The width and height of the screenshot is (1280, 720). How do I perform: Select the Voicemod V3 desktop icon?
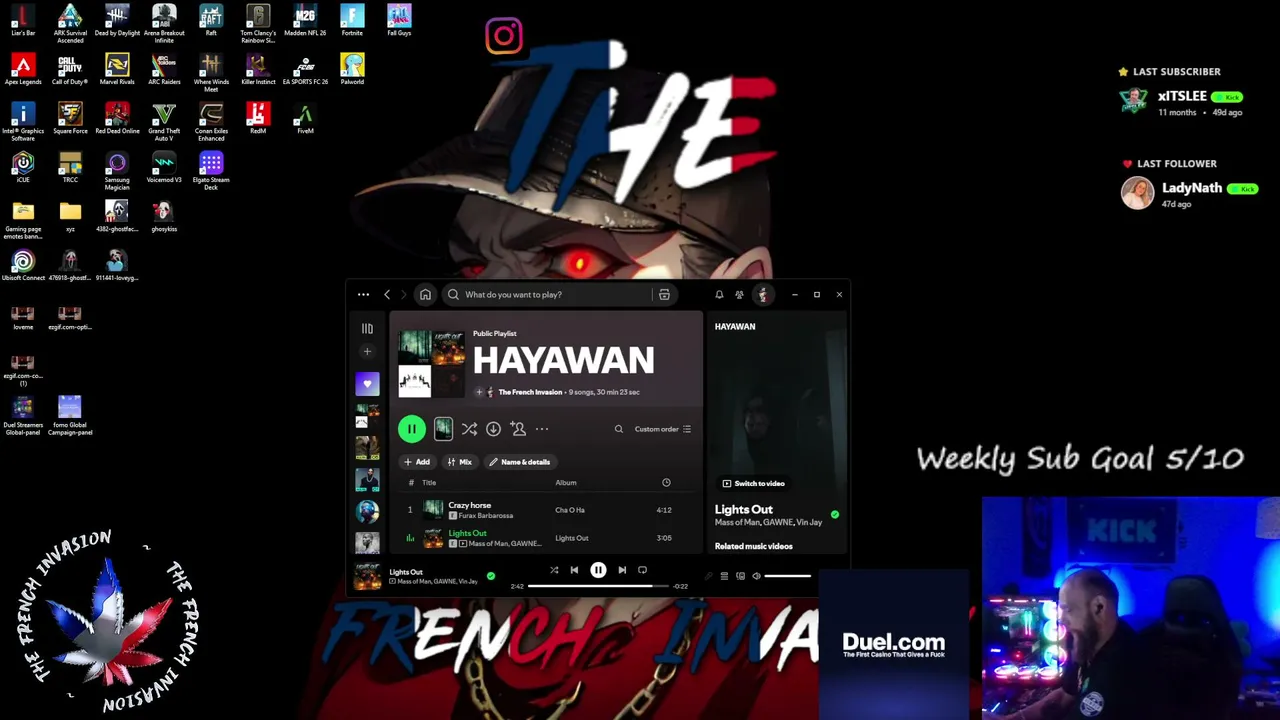point(164,167)
